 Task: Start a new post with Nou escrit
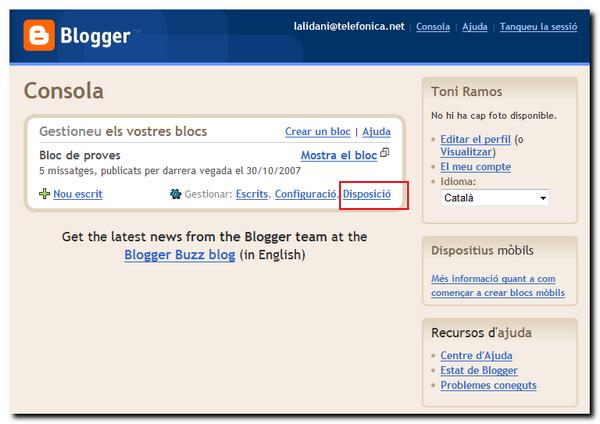coord(77,194)
